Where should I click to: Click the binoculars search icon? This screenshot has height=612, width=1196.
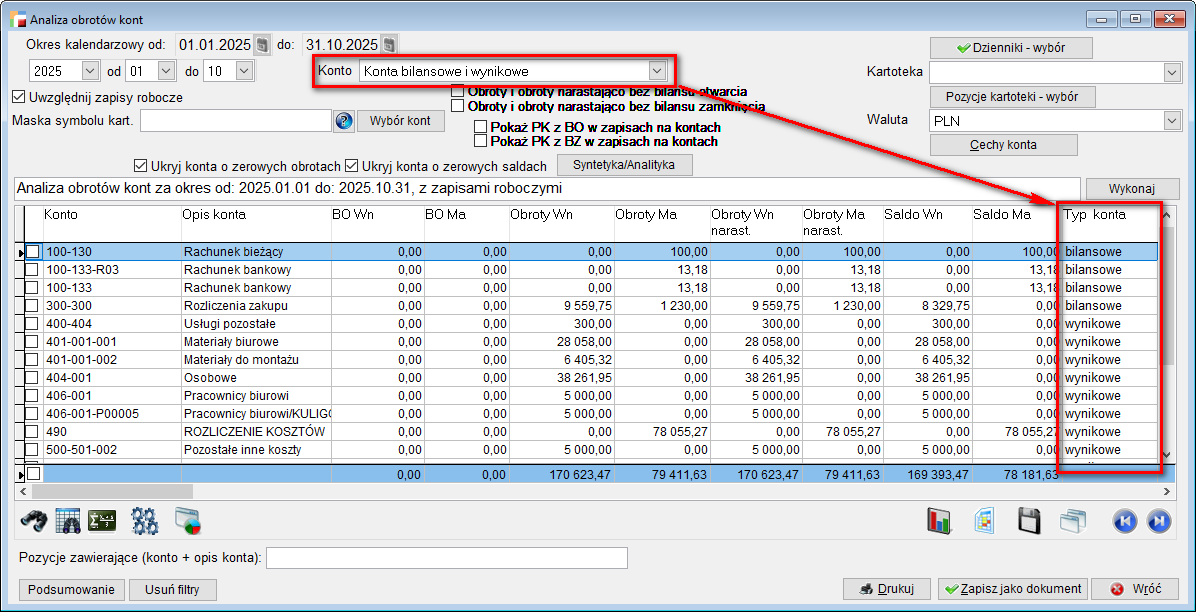[35, 520]
